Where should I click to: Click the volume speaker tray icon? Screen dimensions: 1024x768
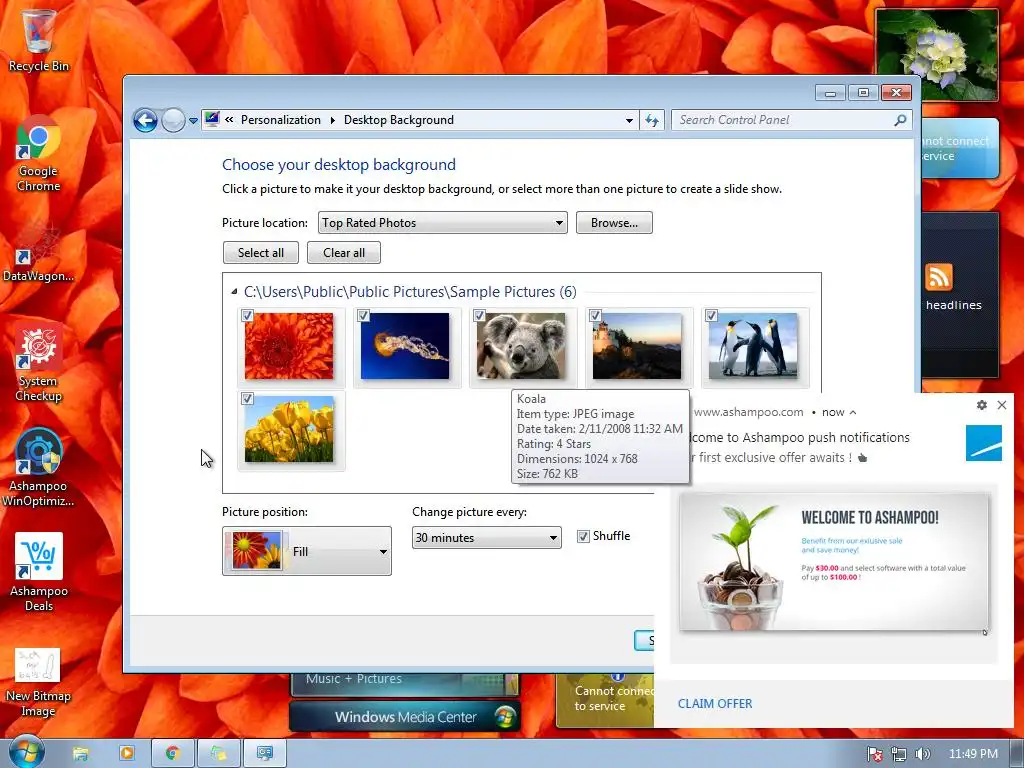point(922,754)
